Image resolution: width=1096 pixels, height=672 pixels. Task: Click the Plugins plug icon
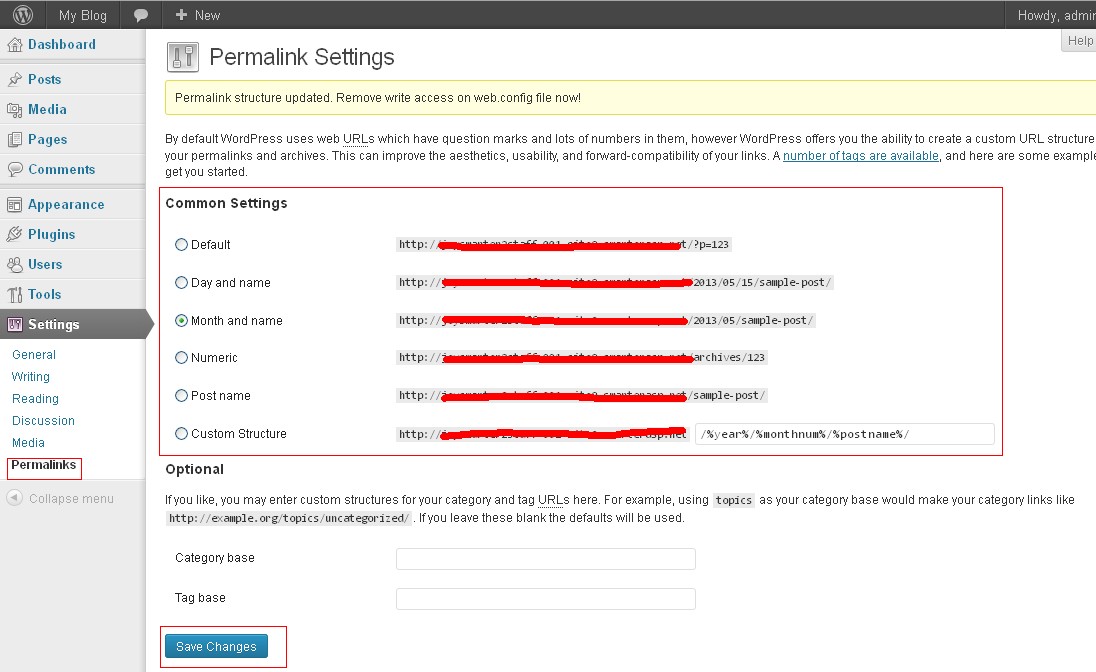(x=14, y=235)
